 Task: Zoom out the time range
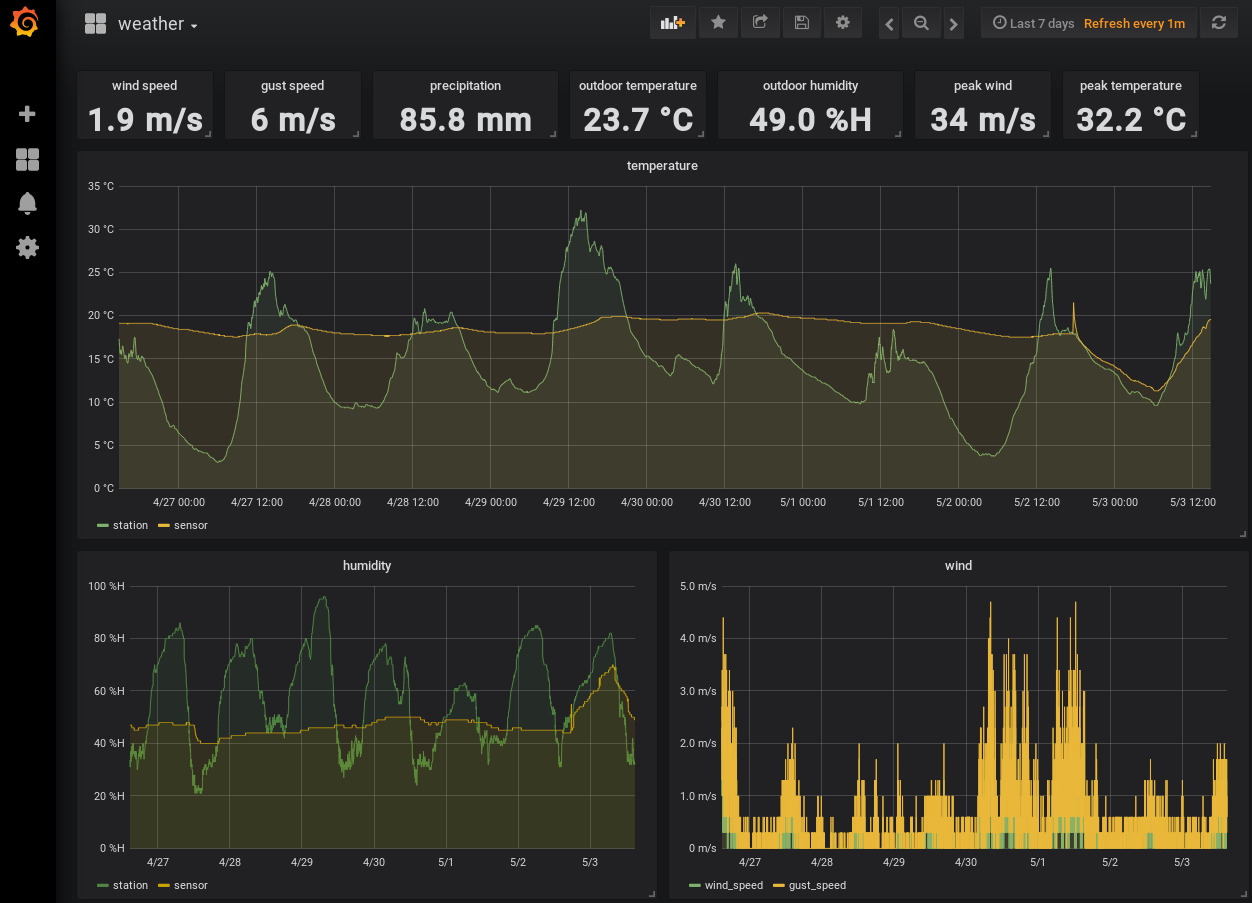click(921, 23)
